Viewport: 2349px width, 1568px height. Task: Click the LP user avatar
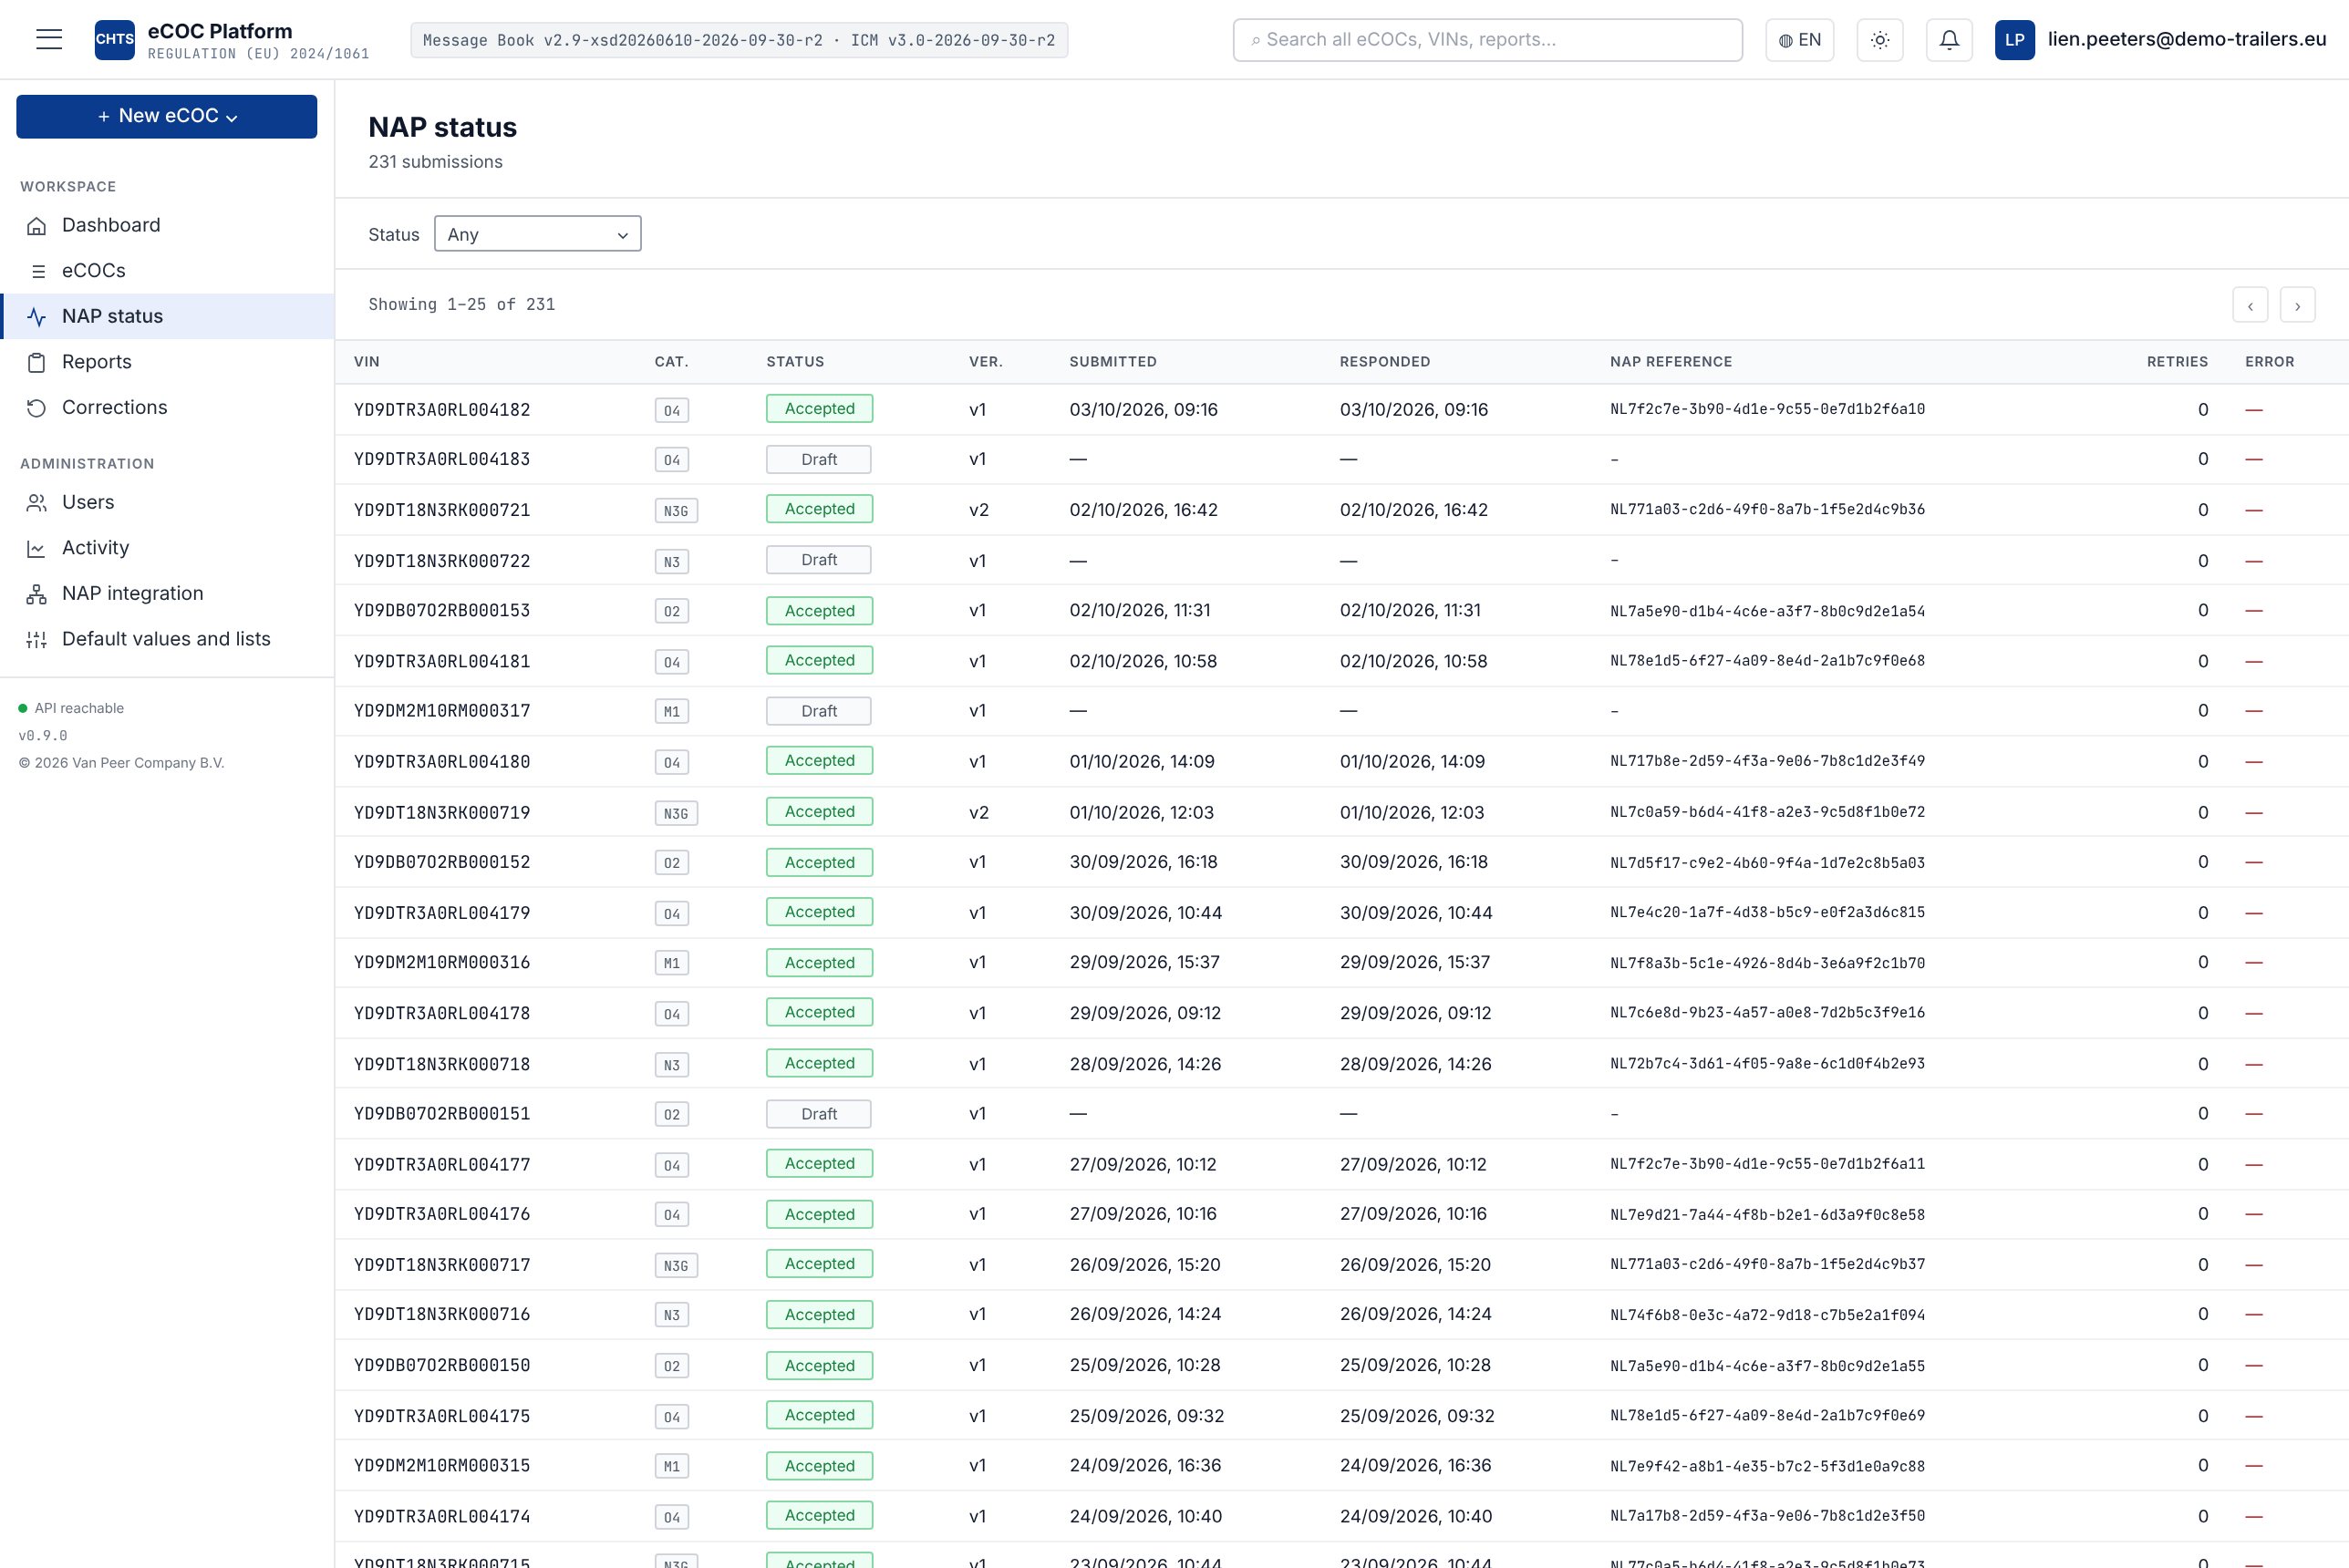[x=2014, y=40]
